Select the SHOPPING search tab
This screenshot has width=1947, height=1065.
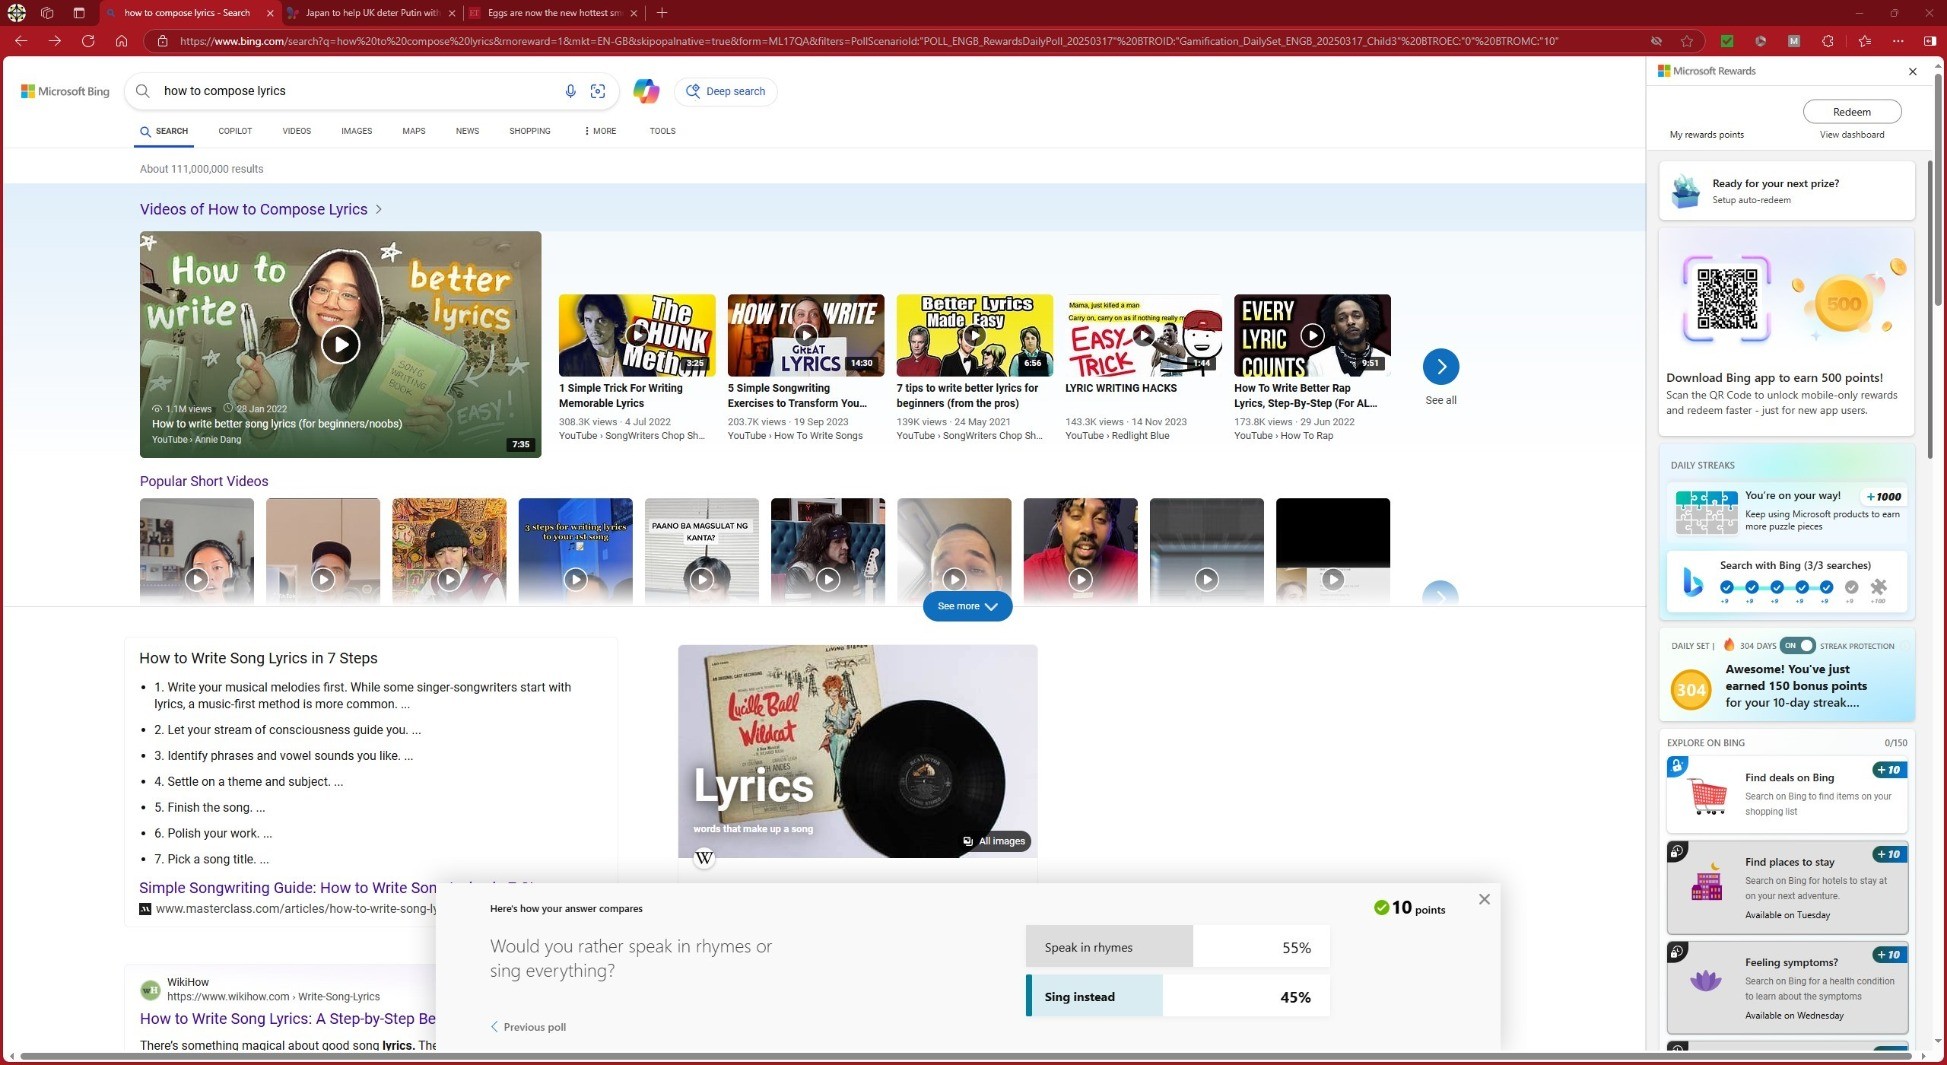(530, 131)
